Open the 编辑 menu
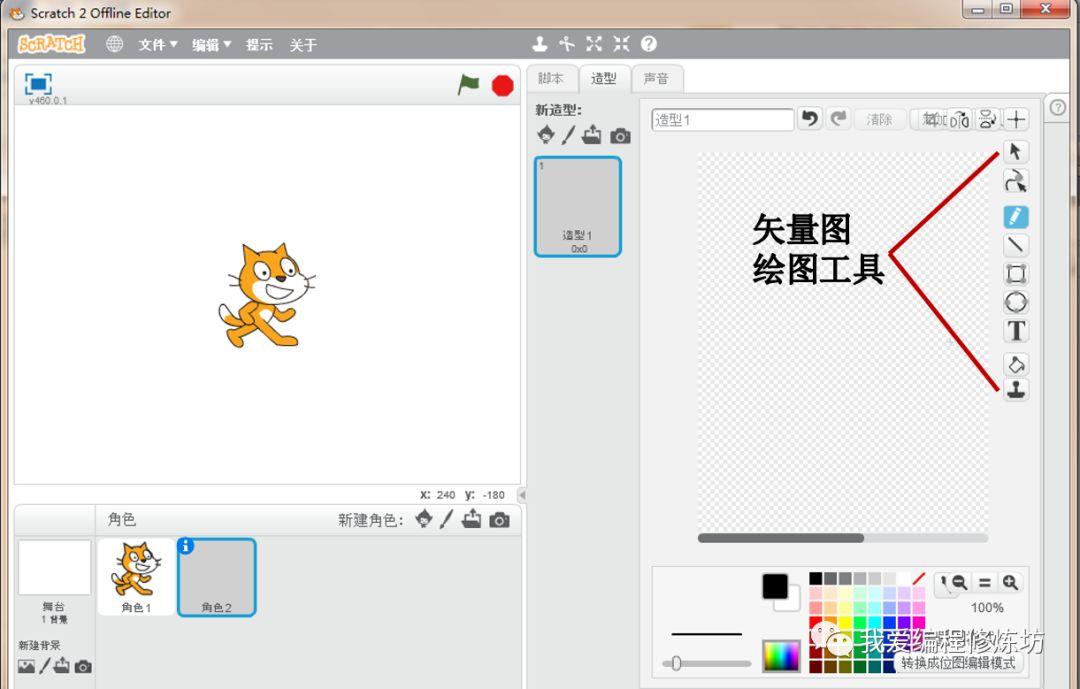The height and width of the screenshot is (689, 1080). (211, 45)
